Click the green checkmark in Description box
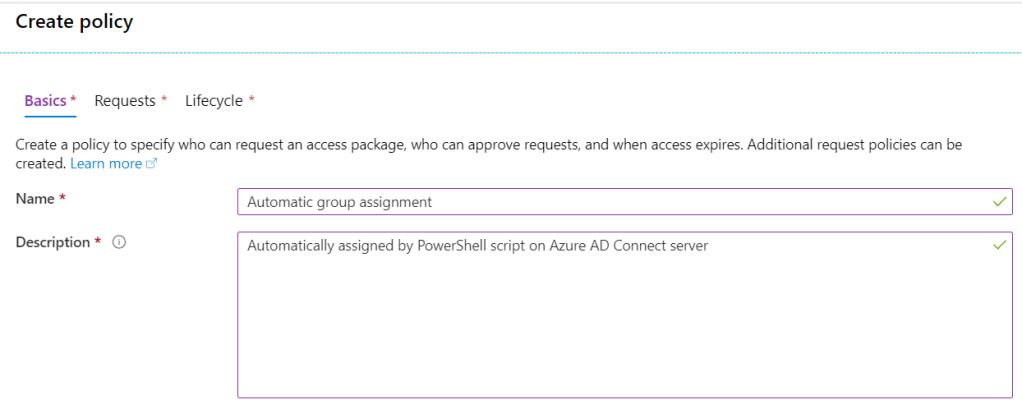 click(x=999, y=244)
